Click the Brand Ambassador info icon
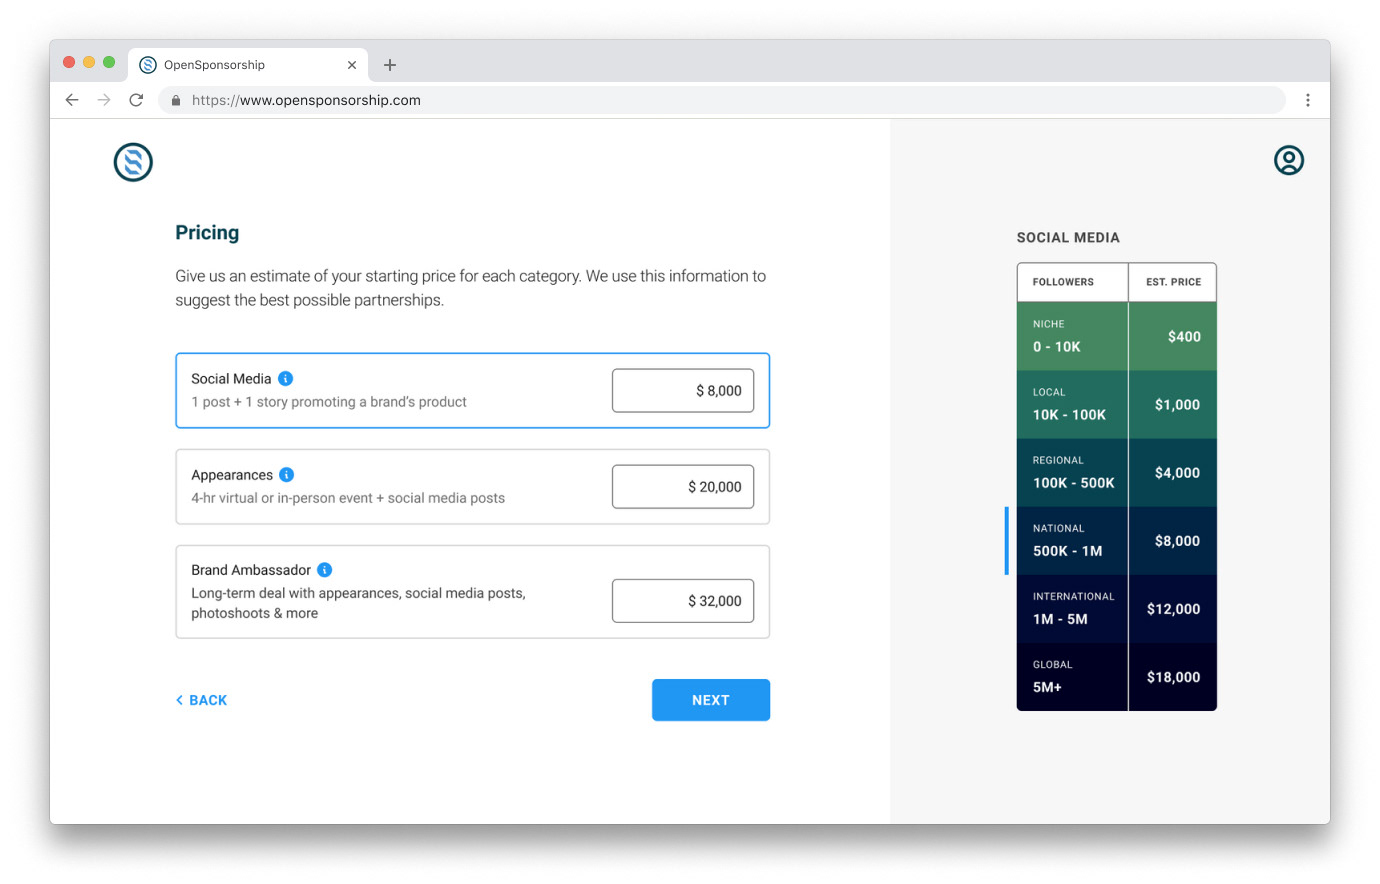The image size is (1380, 884). click(x=324, y=570)
